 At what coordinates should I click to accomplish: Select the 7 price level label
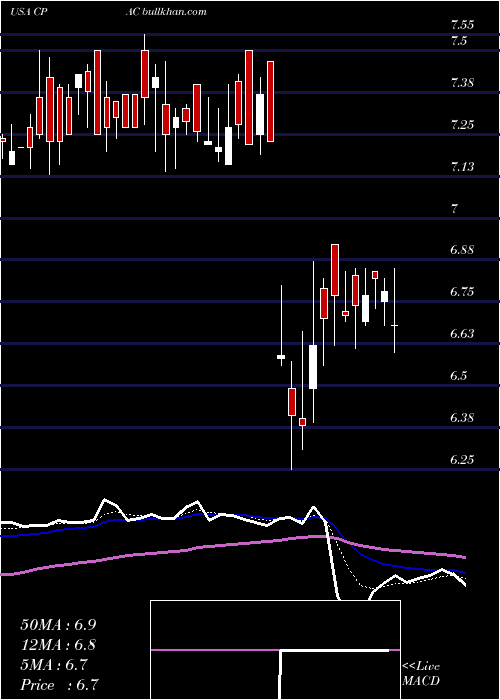(454, 208)
